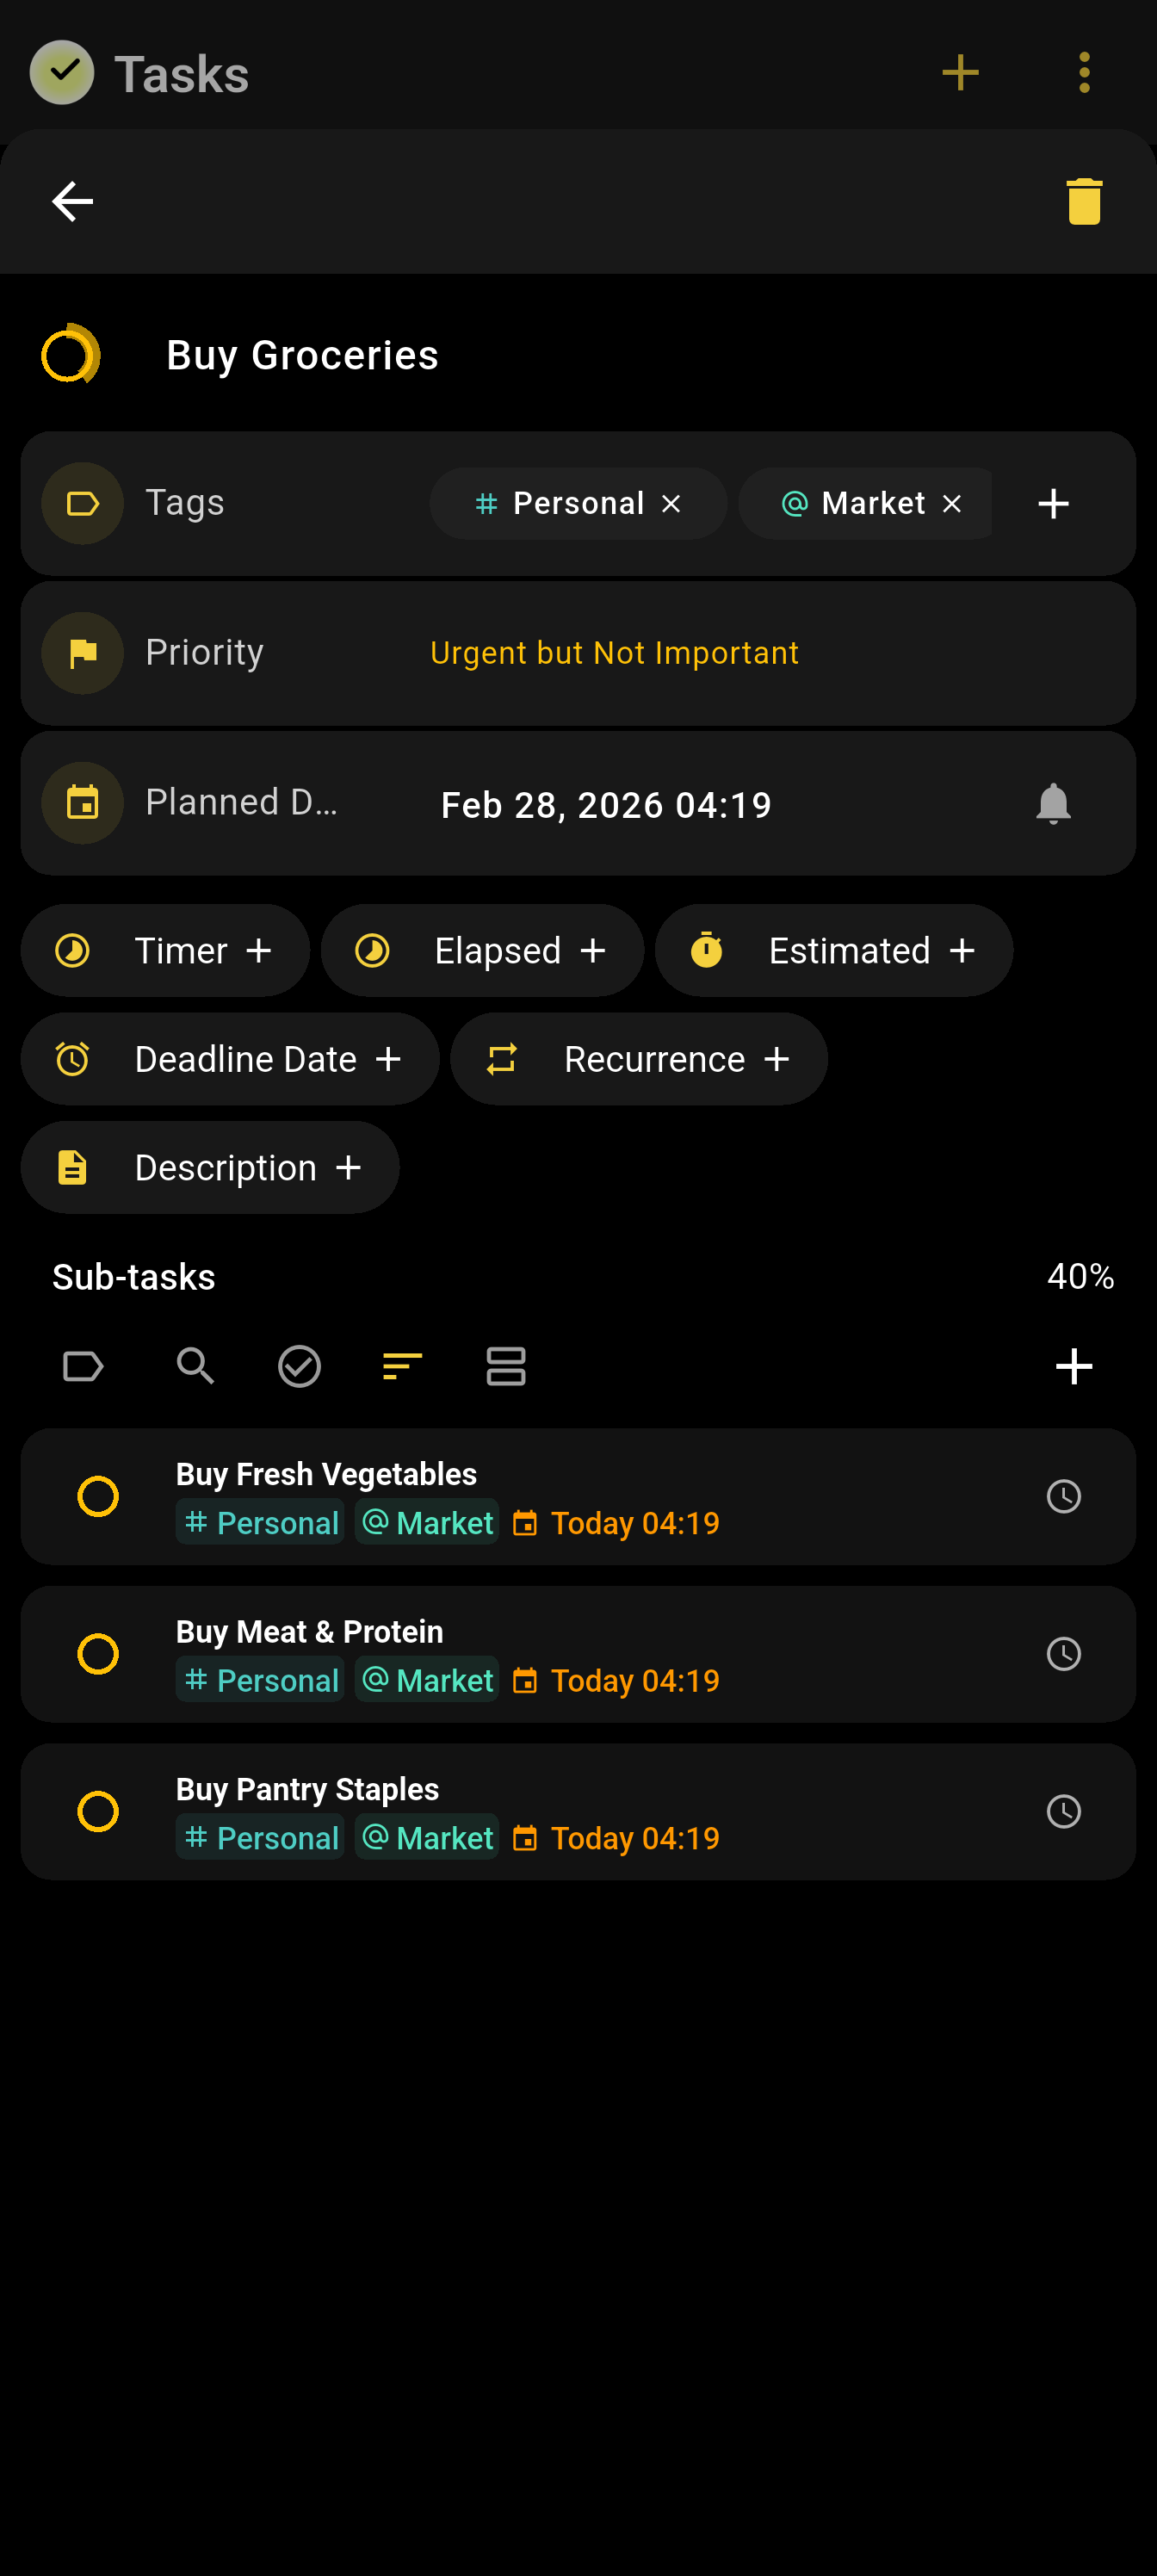Image resolution: width=1157 pixels, height=2576 pixels.
Task: Go back with the arrow icon
Action: 72,201
